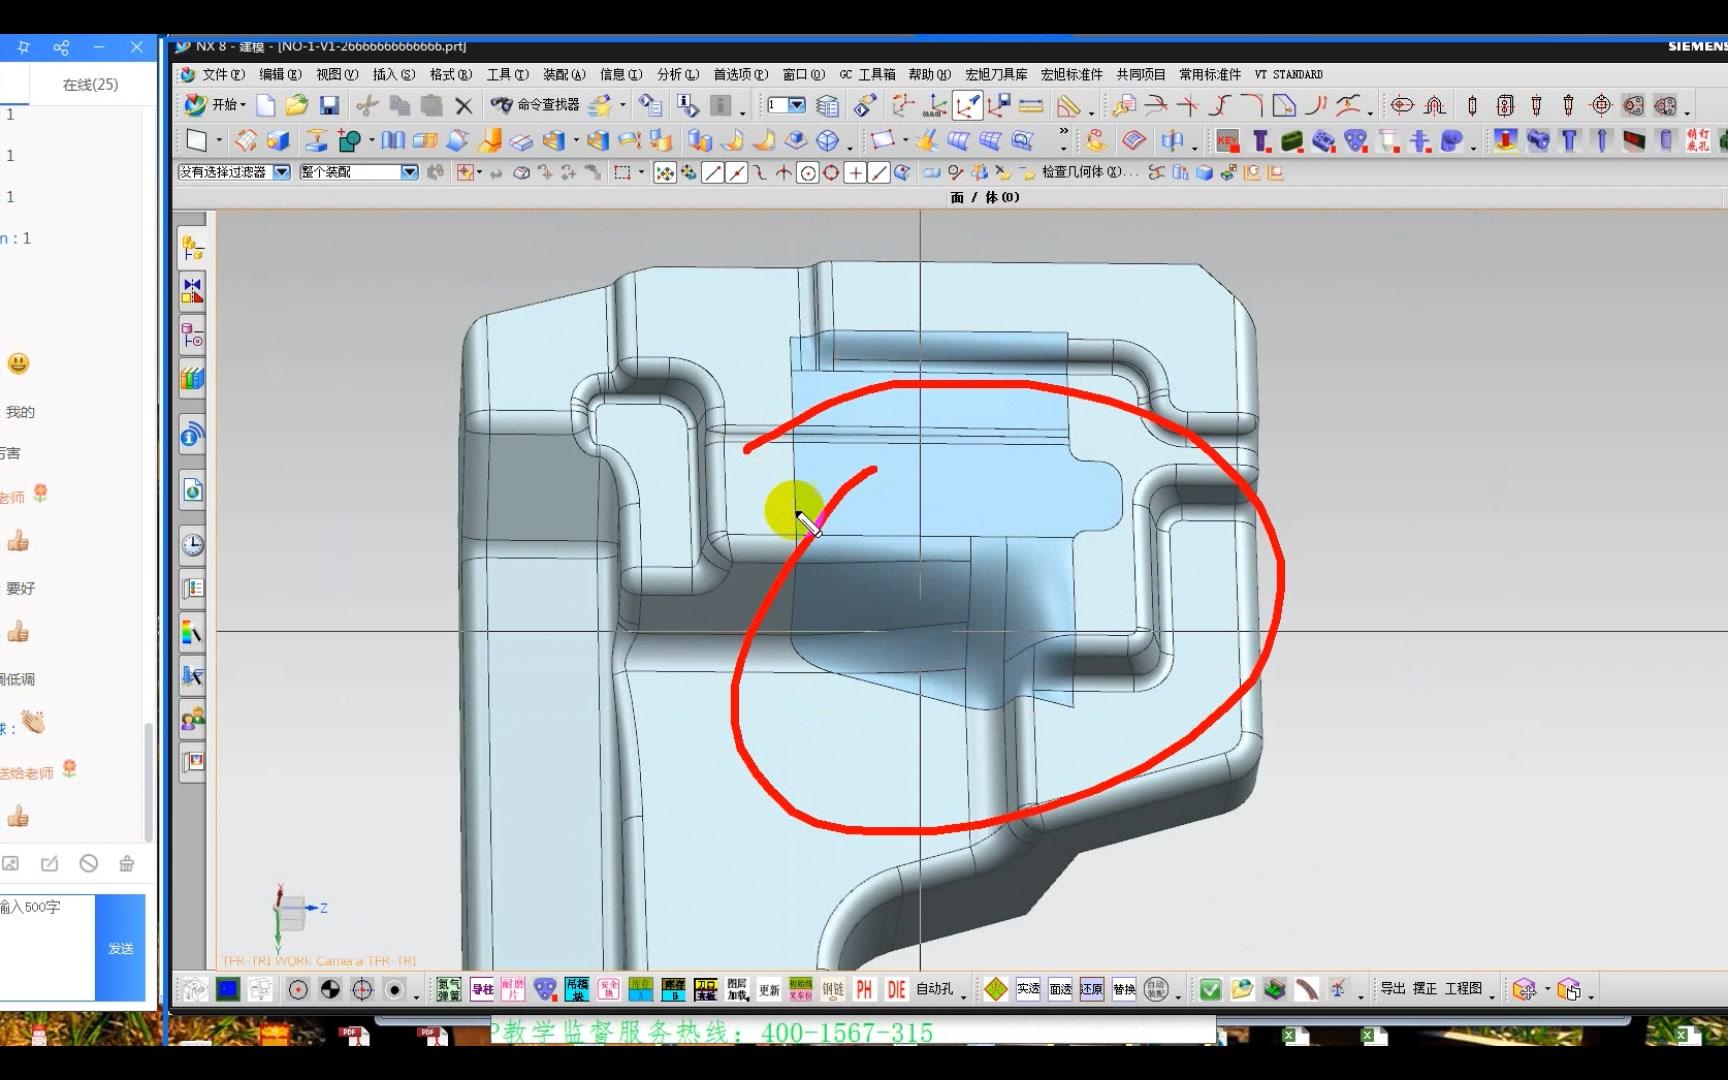Open the 宏旭刀具库 menu
1728x1080 pixels.
[x=996, y=74]
